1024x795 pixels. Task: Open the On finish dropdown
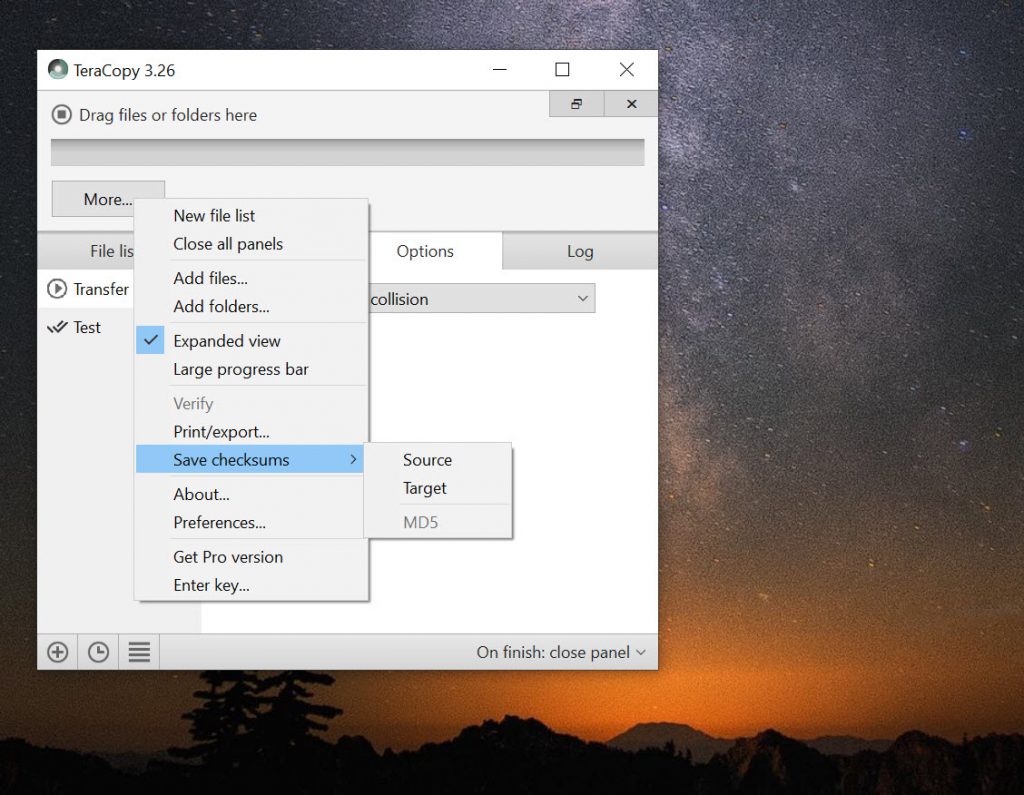click(x=561, y=651)
